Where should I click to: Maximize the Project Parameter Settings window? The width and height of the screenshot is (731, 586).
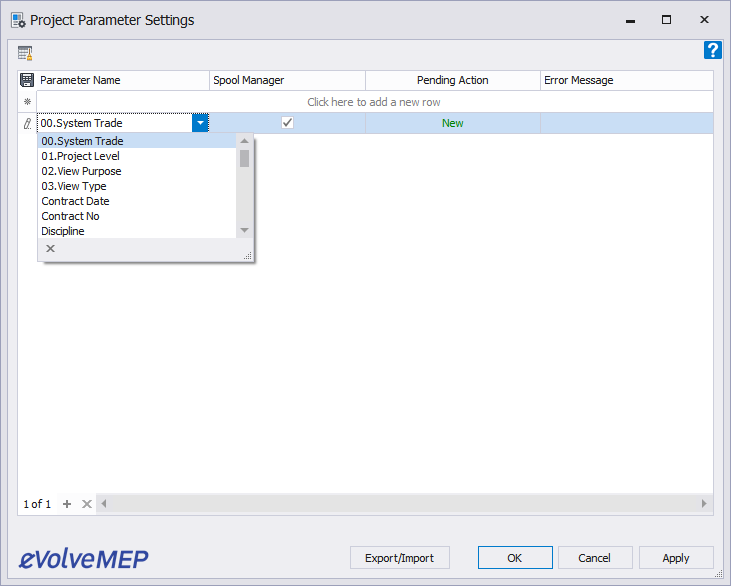point(667,20)
